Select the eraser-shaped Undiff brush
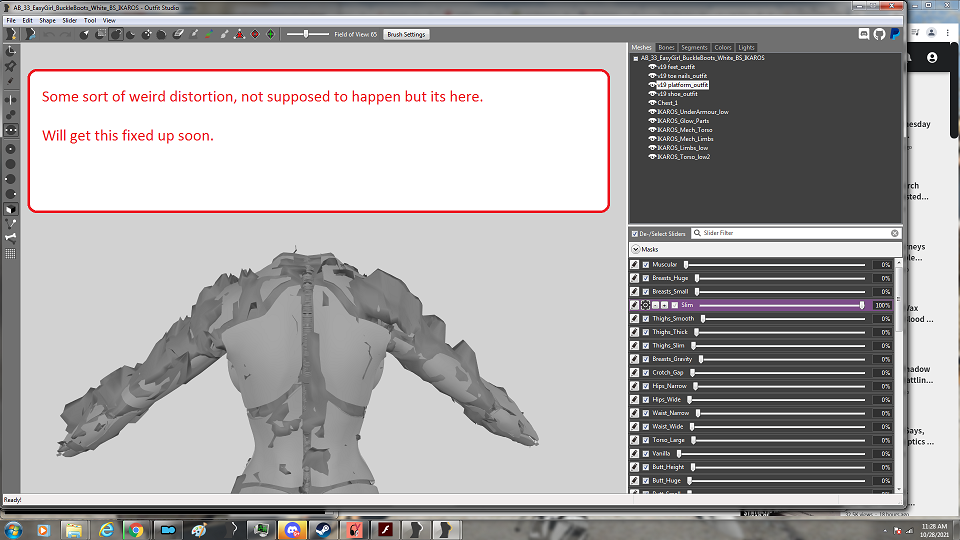The width and height of the screenshot is (960, 540). pyautogui.click(x=178, y=34)
